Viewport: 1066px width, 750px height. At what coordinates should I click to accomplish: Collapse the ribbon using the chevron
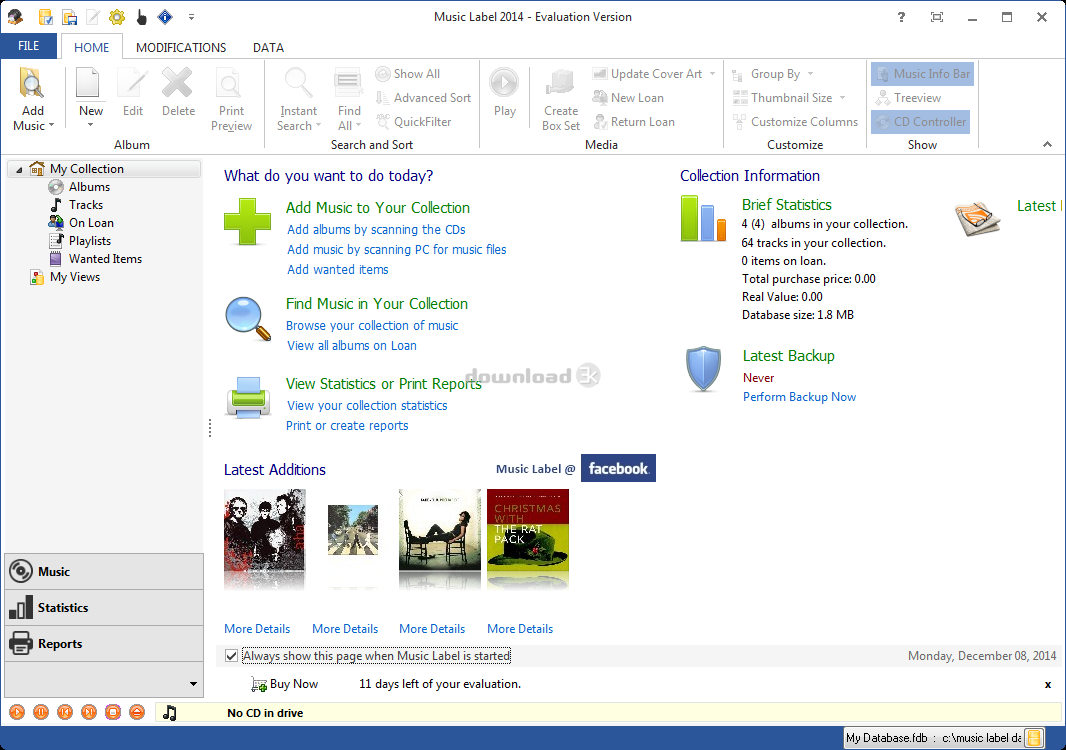(x=1047, y=144)
